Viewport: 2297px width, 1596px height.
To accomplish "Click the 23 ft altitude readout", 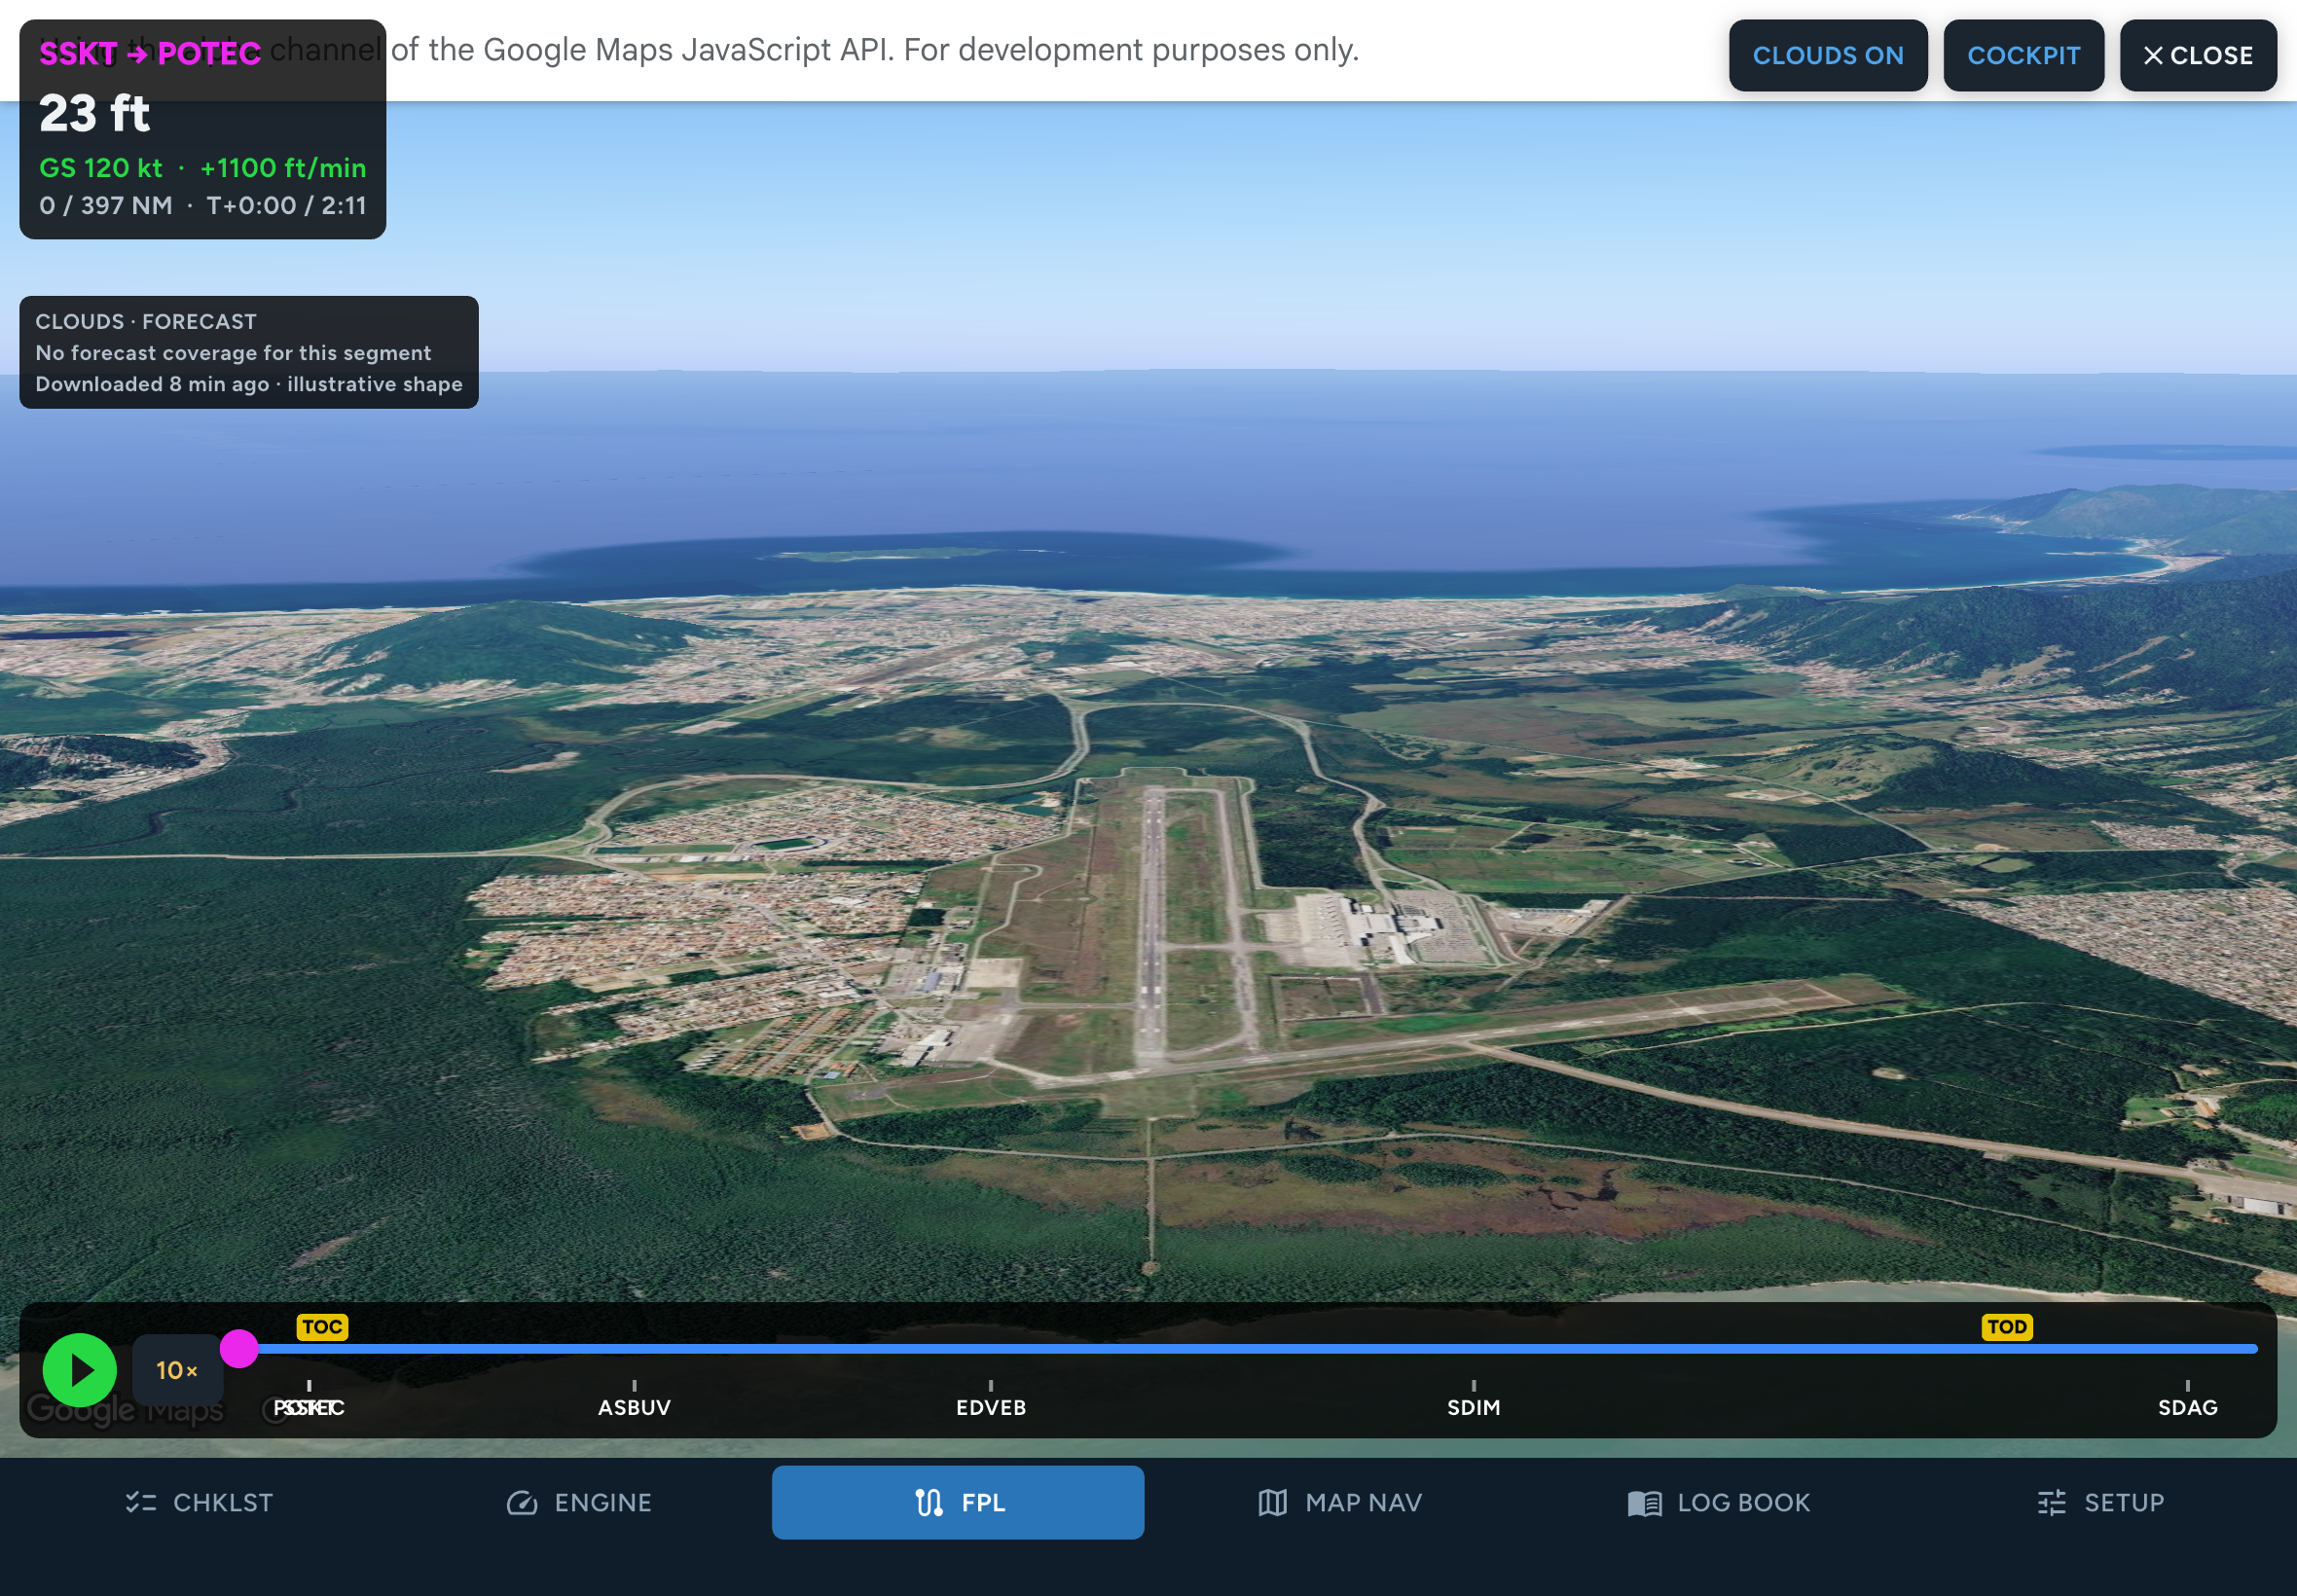I will 94,113.
